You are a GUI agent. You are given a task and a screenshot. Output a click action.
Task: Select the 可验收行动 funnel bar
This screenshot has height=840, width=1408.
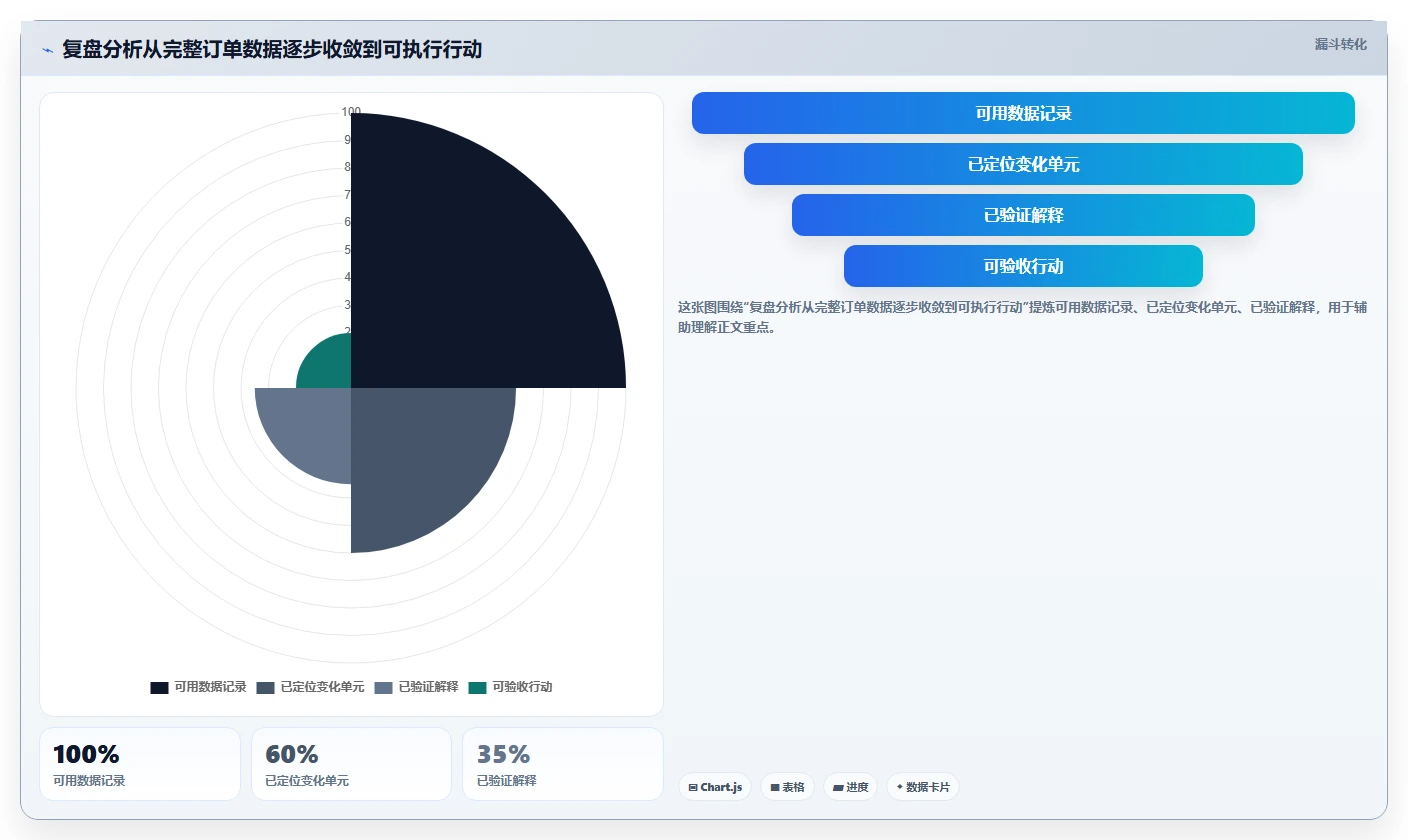[1023, 266]
